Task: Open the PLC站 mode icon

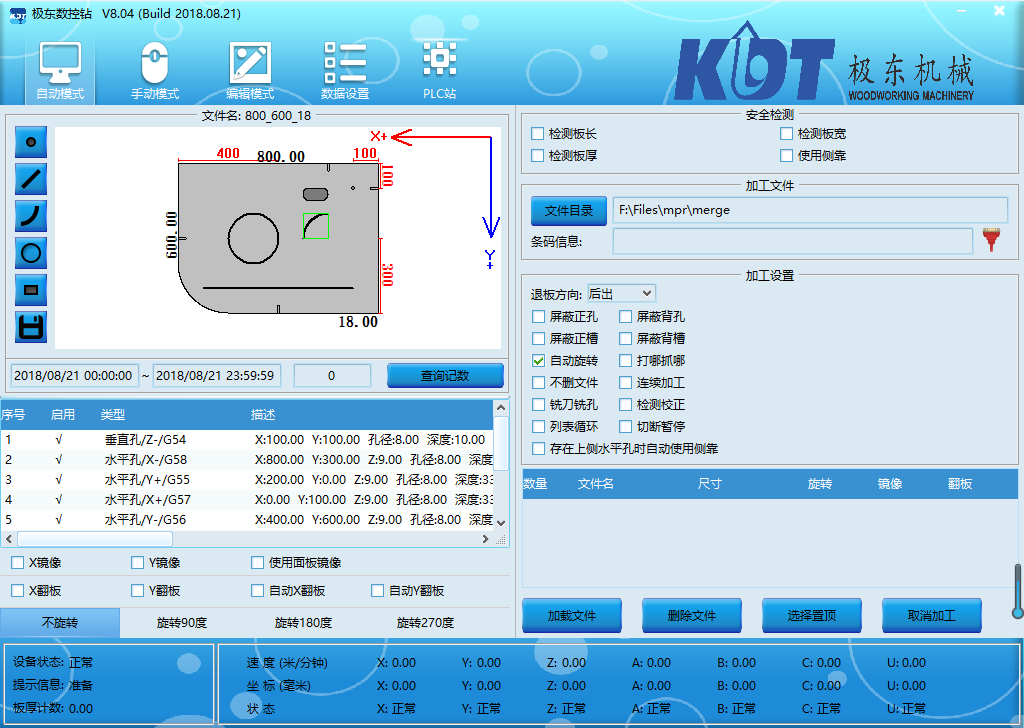Action: tap(439, 70)
